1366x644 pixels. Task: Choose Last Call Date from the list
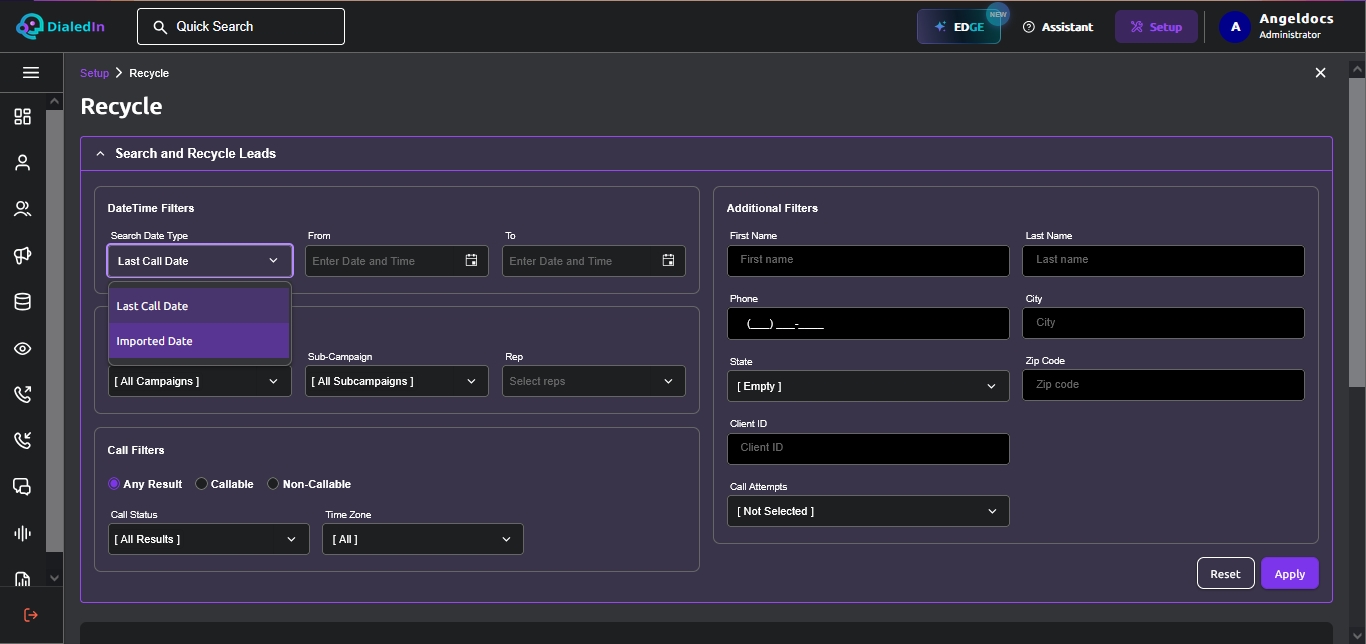coord(199,306)
